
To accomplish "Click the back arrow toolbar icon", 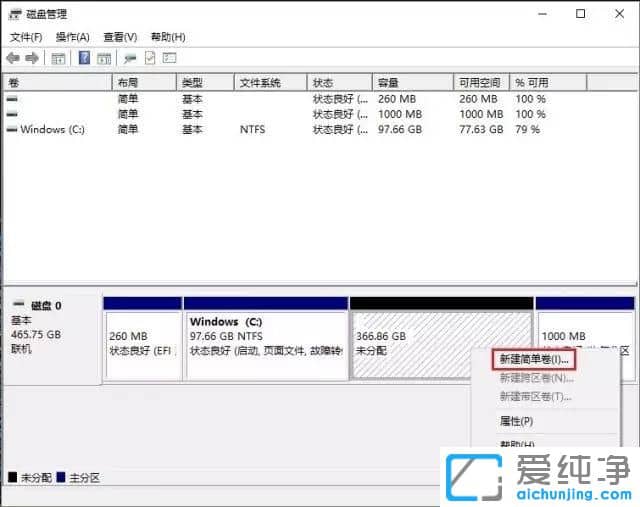I will tap(13, 58).
